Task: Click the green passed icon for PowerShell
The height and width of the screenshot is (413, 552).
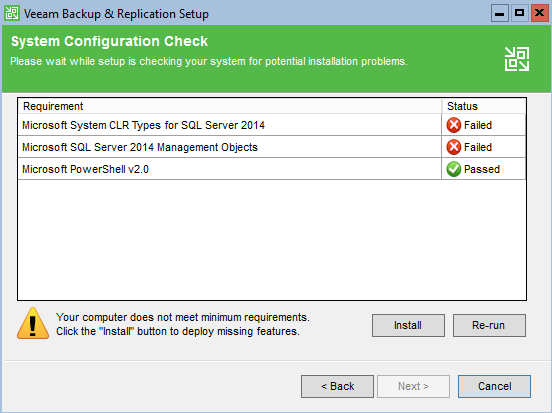Action: tap(454, 169)
